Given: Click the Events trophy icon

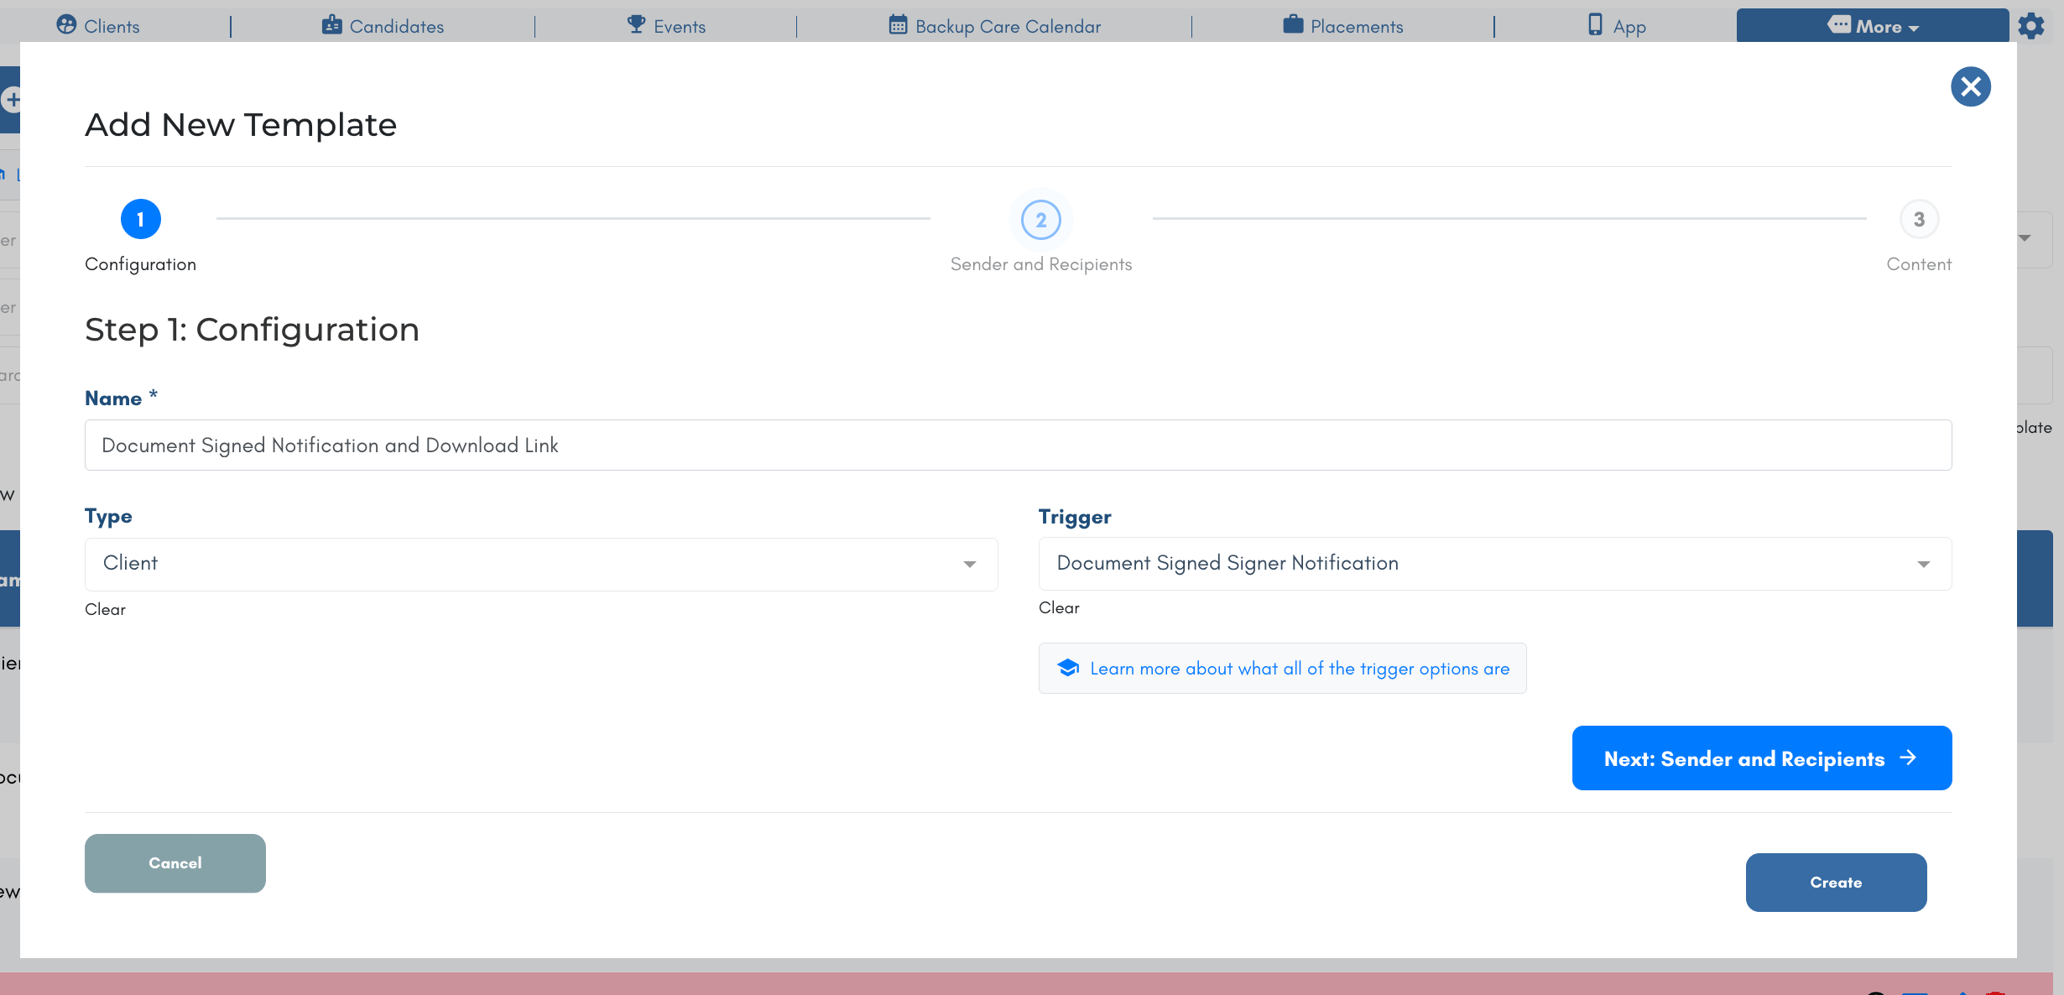Looking at the screenshot, I should coord(636,25).
